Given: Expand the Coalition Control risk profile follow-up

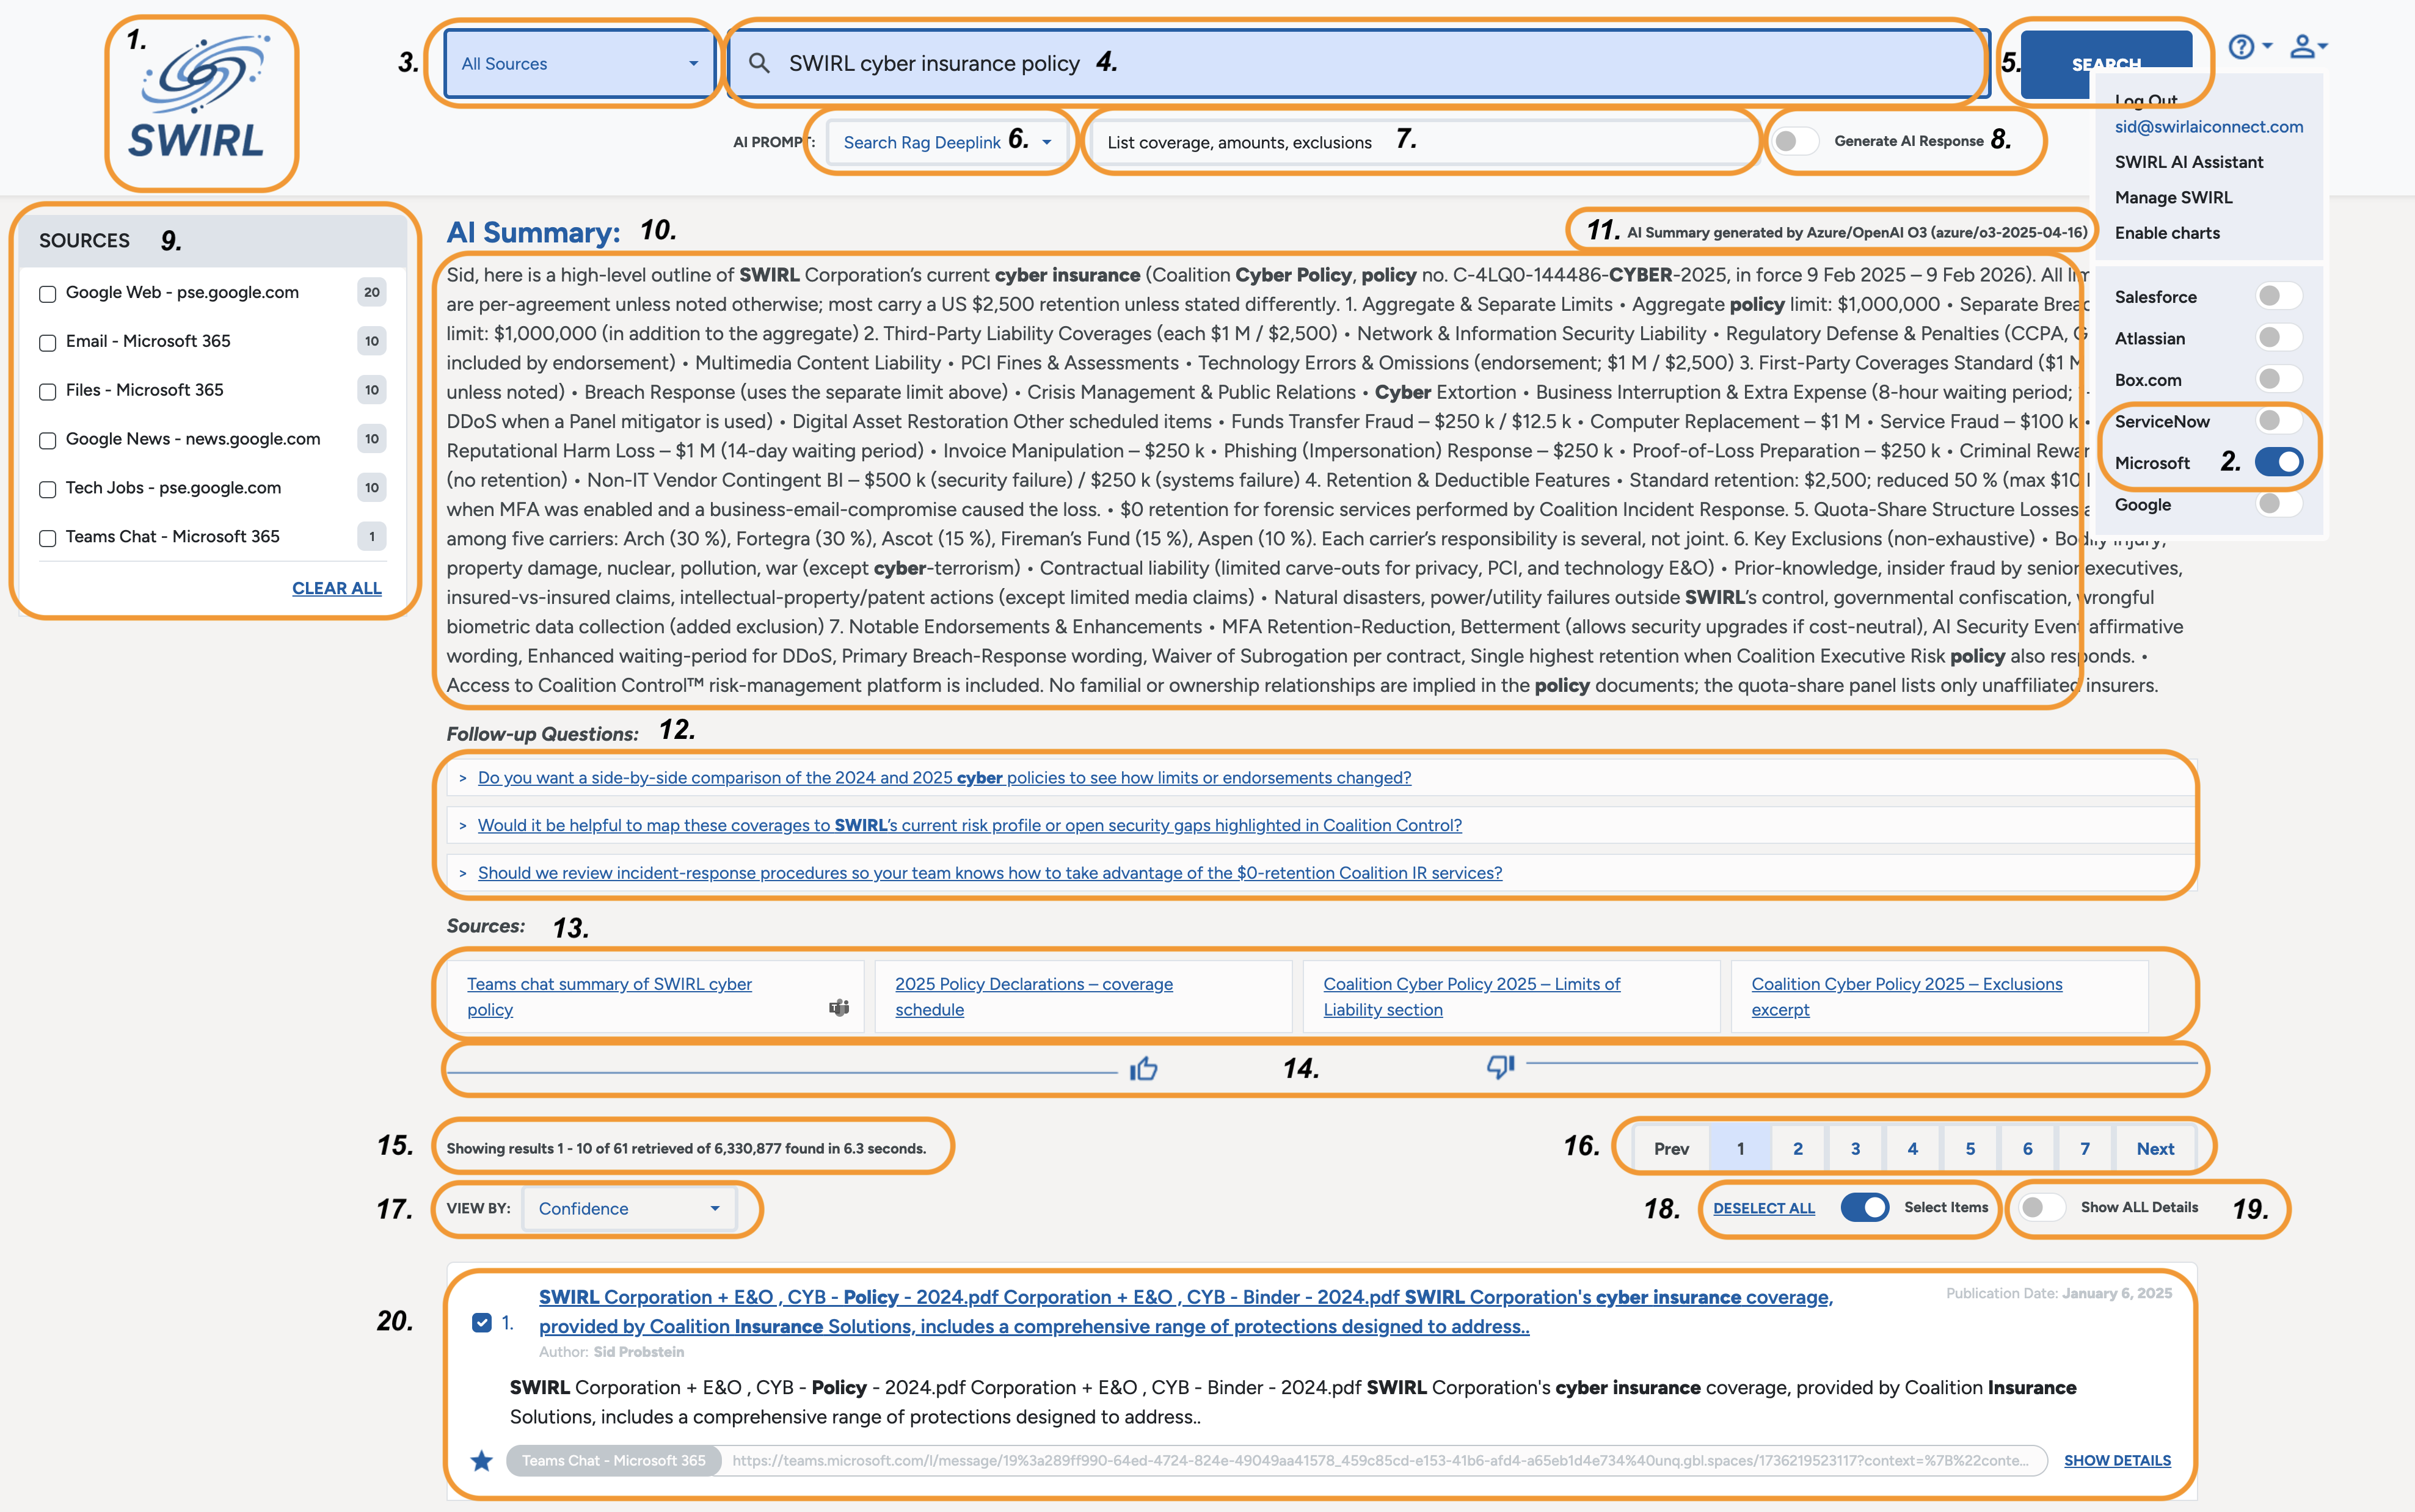Looking at the screenshot, I should click(x=969, y=826).
